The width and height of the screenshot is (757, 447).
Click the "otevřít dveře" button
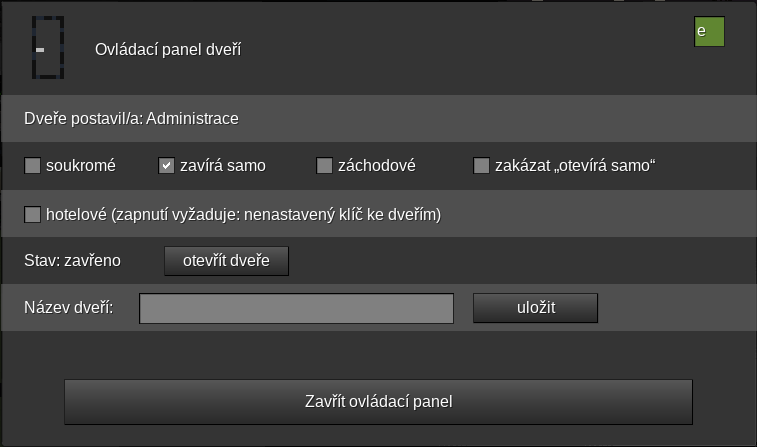point(226,261)
